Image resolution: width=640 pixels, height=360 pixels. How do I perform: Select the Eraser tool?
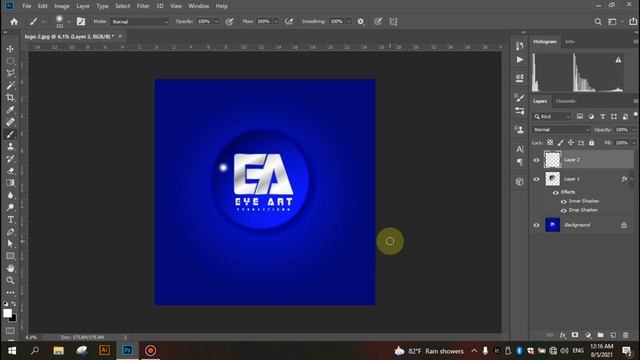(10, 171)
